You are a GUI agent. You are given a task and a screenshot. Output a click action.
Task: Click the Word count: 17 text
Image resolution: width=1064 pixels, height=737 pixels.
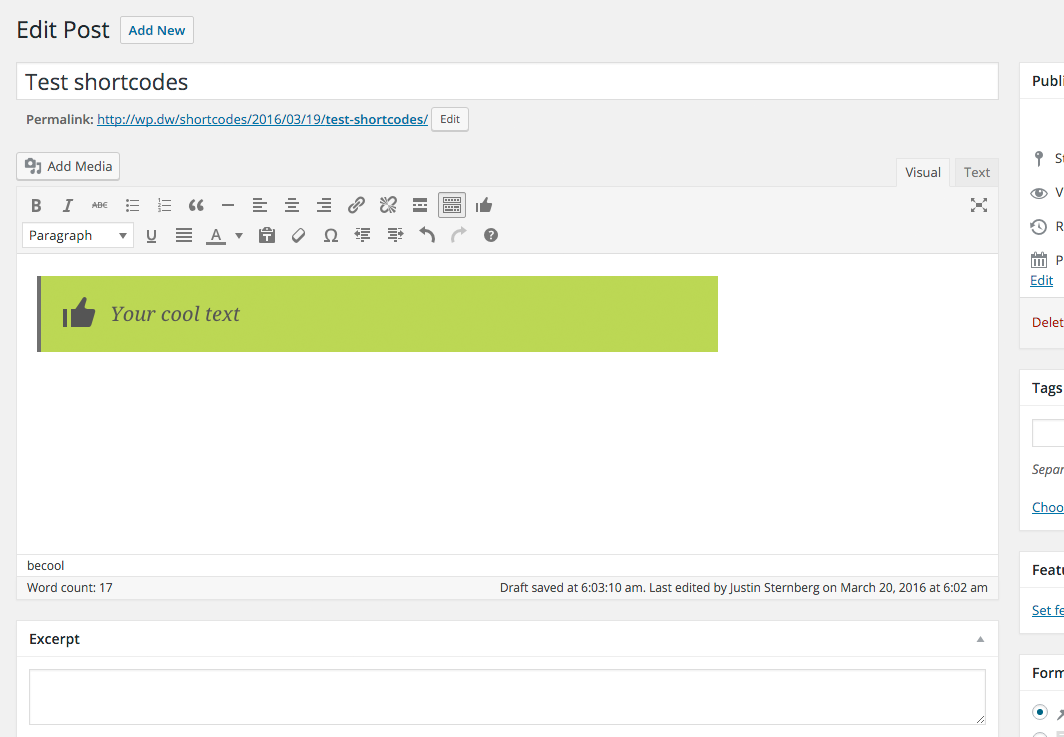(x=70, y=588)
